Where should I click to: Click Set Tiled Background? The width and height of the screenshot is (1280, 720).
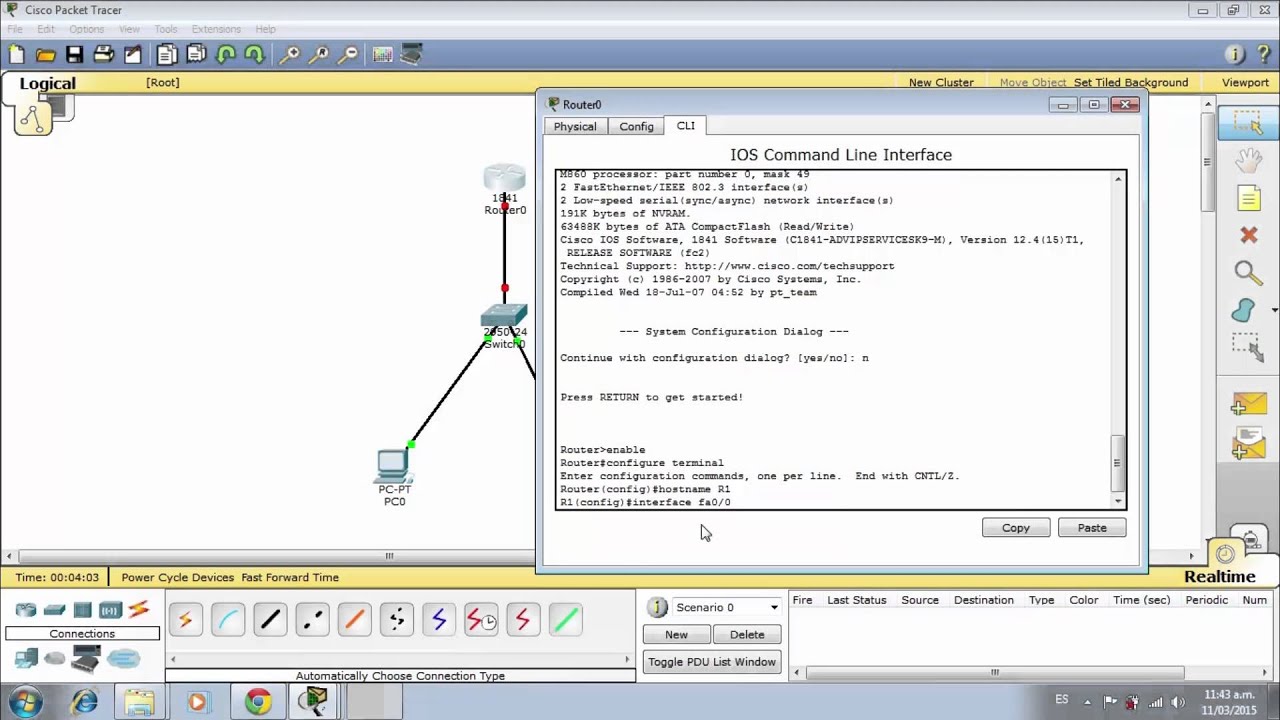point(1131,83)
